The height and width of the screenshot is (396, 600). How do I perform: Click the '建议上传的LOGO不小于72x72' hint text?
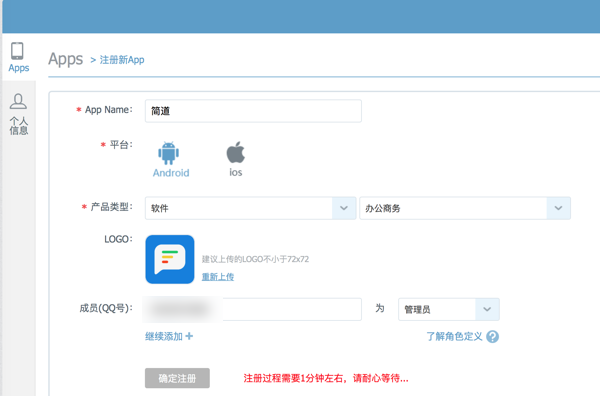(255, 259)
